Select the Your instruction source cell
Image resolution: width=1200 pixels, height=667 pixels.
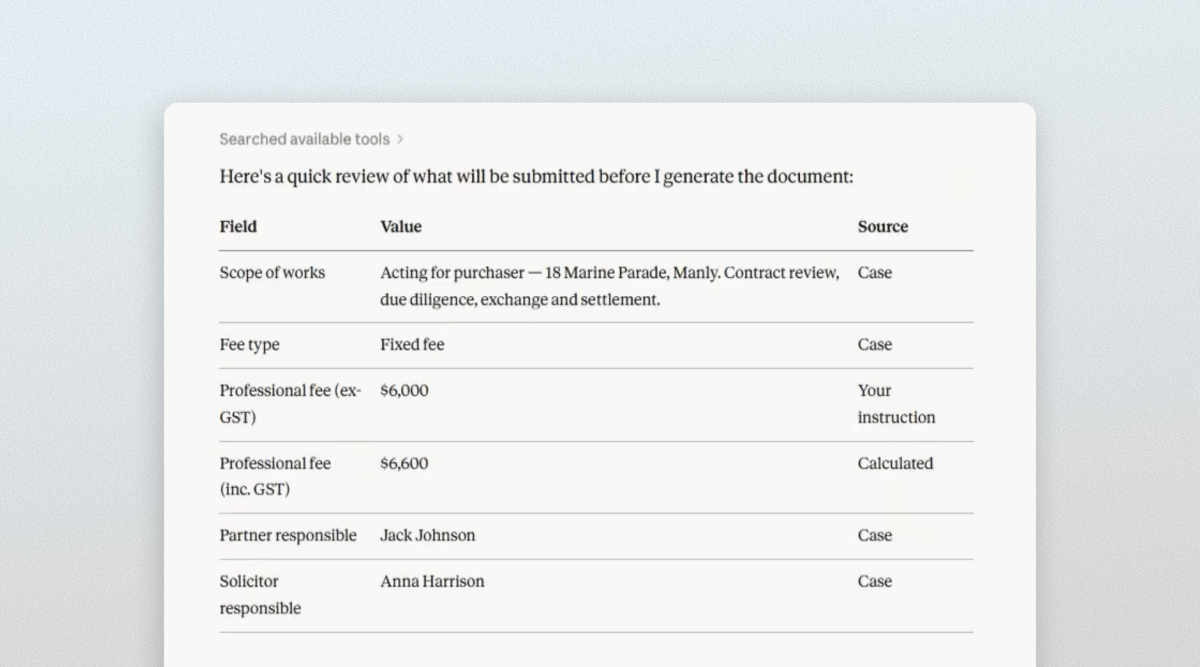pos(896,404)
